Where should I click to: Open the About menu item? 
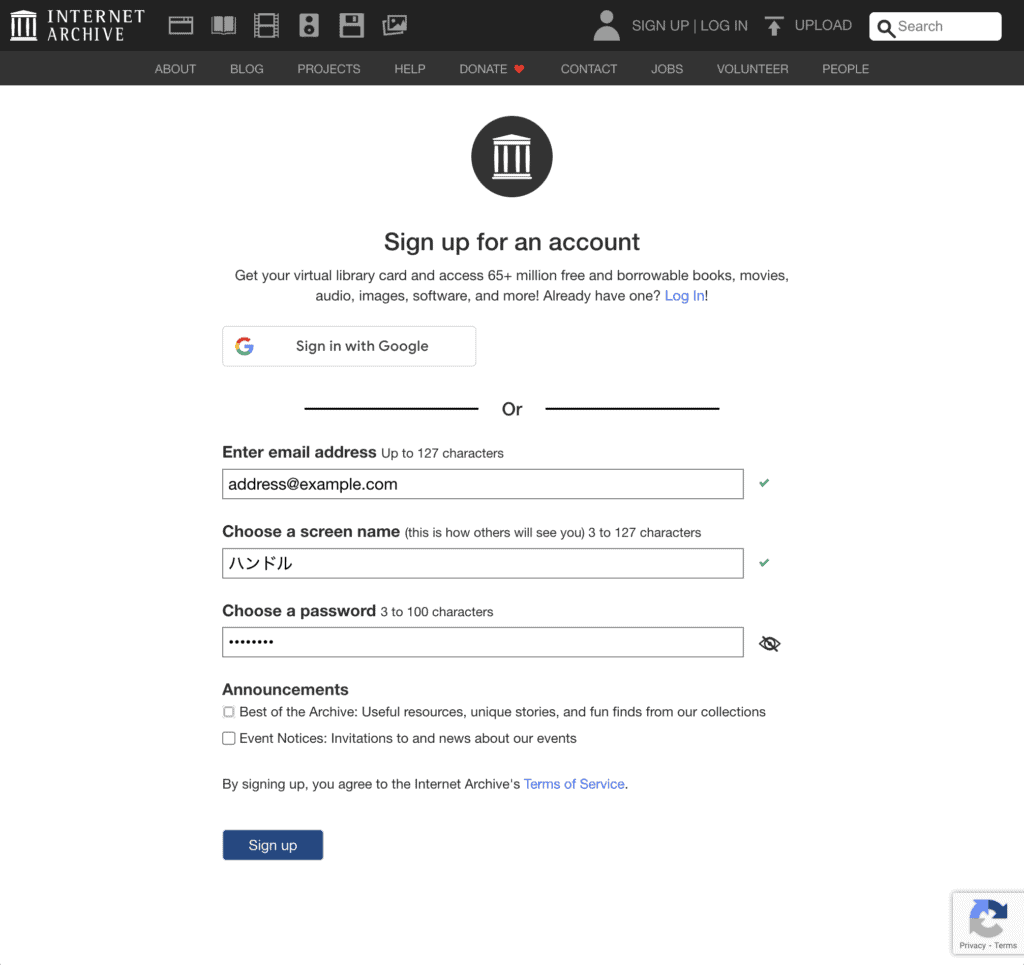tap(175, 69)
